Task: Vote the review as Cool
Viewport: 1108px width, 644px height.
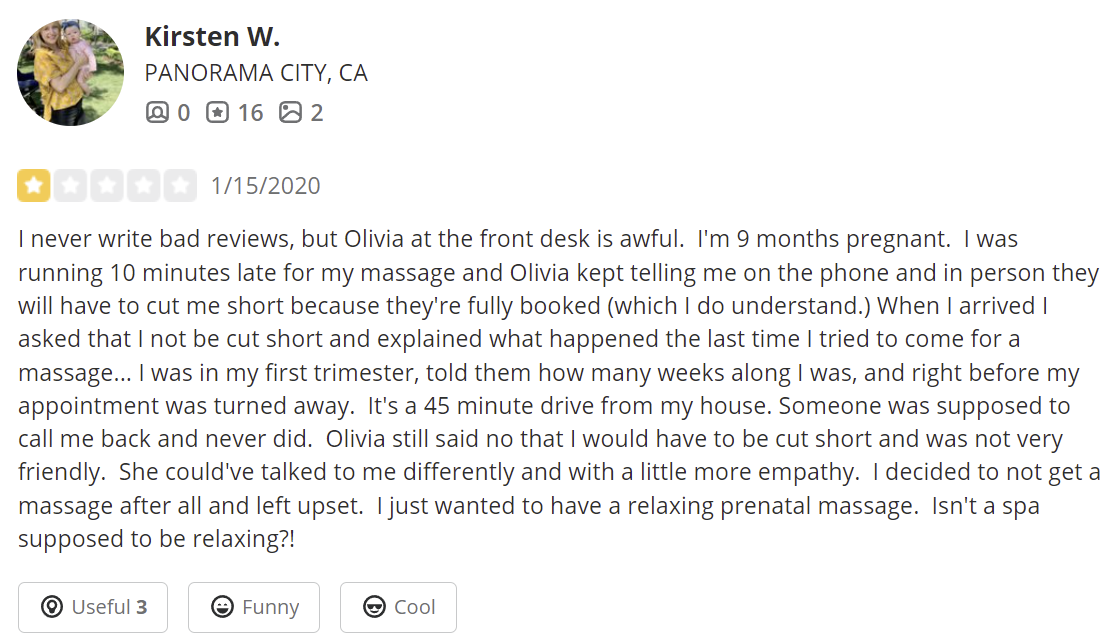Action: 398,607
